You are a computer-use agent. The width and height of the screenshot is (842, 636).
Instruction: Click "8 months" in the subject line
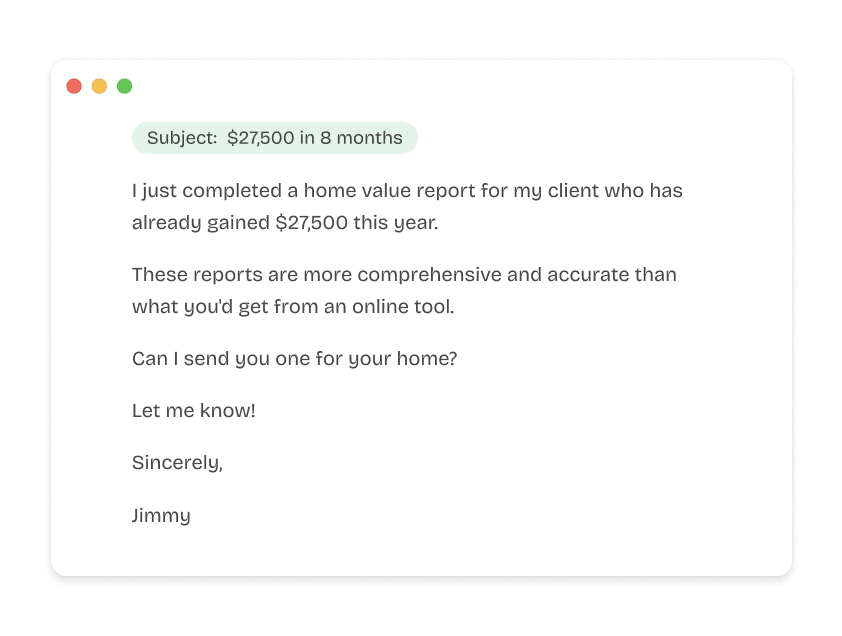(x=361, y=138)
